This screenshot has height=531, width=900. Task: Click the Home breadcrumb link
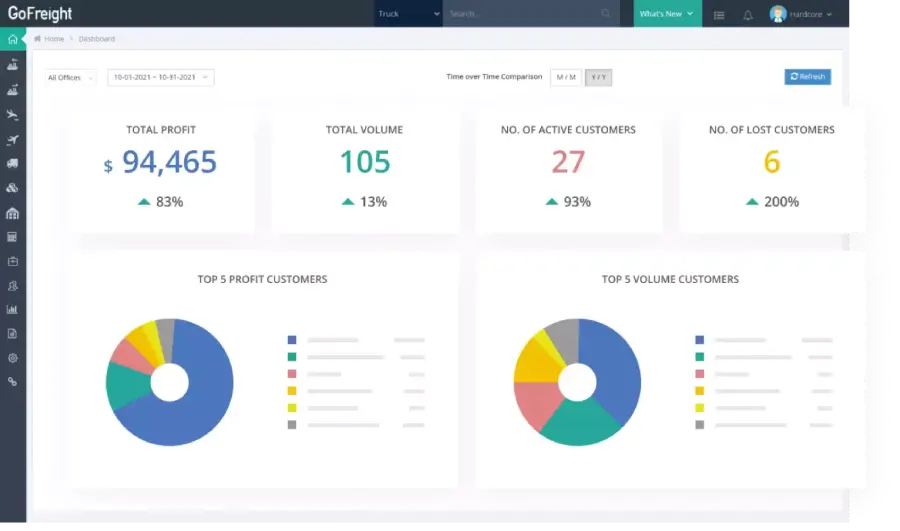(x=54, y=39)
